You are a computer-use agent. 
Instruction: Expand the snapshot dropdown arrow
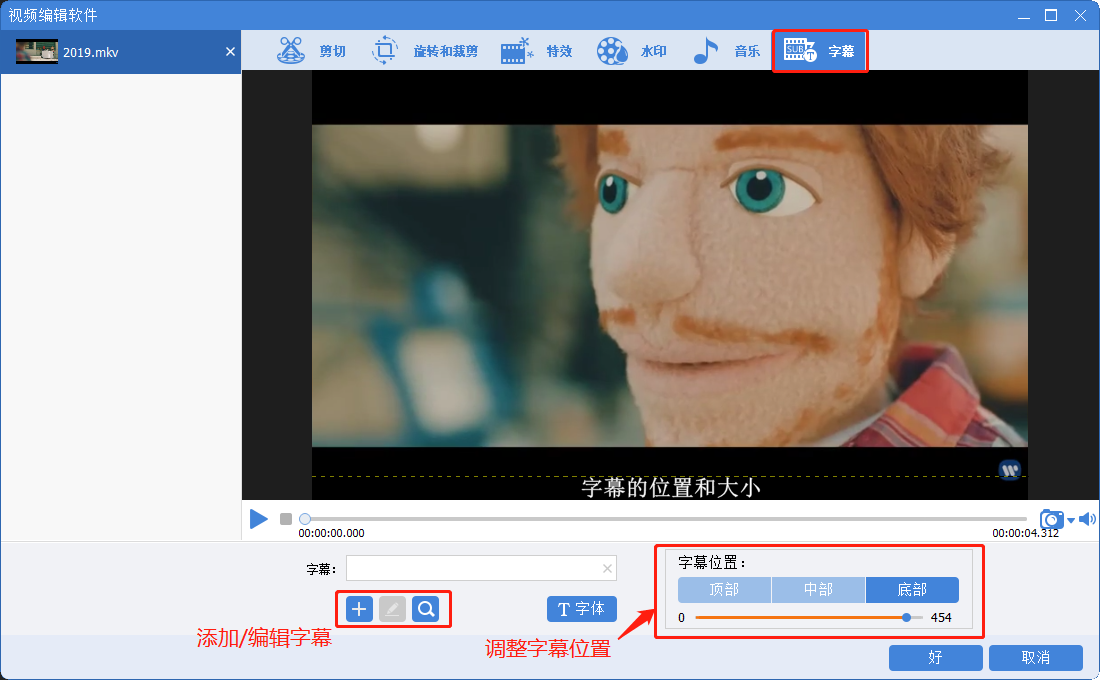[x=1071, y=521]
